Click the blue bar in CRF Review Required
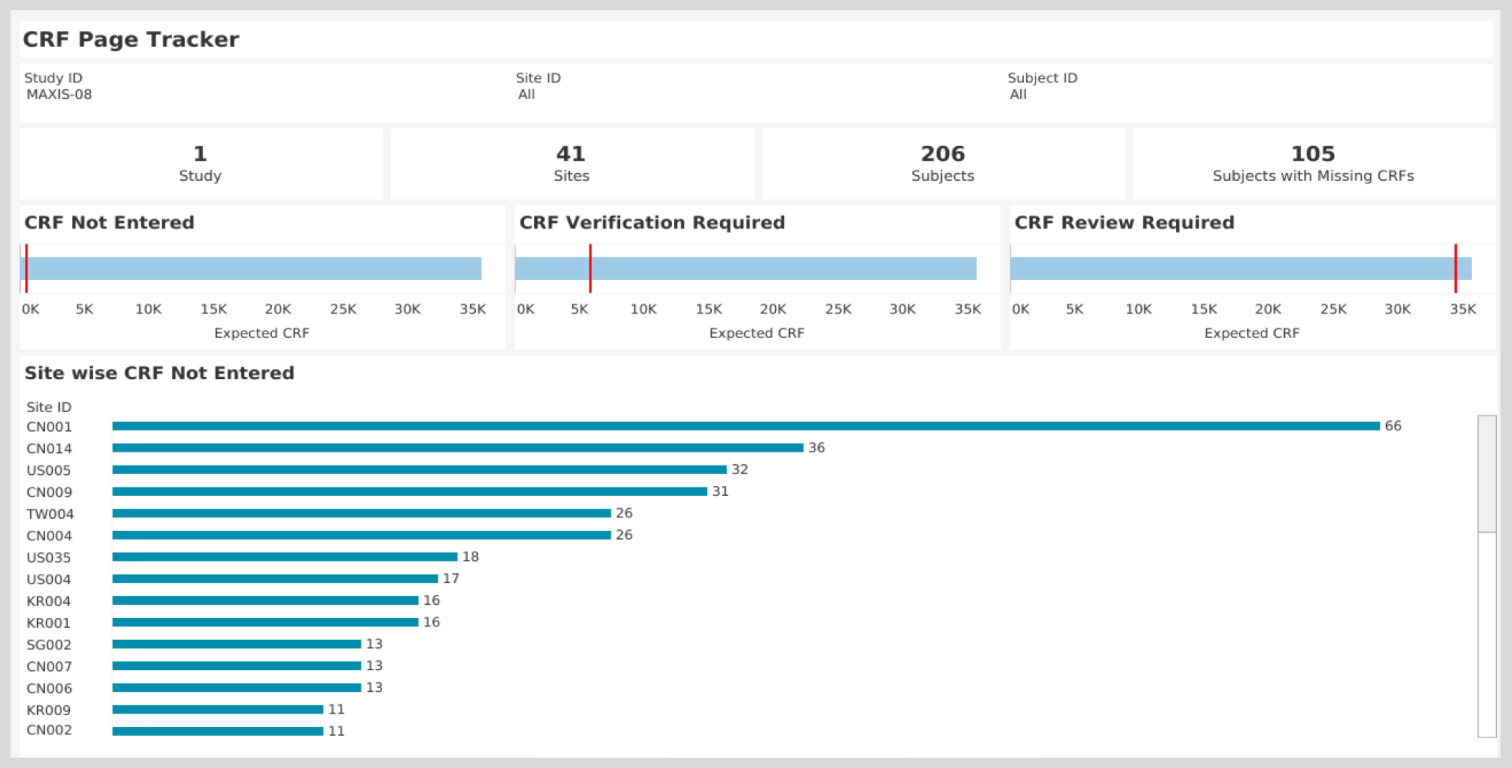This screenshot has height=768, width=1512. point(1230,268)
